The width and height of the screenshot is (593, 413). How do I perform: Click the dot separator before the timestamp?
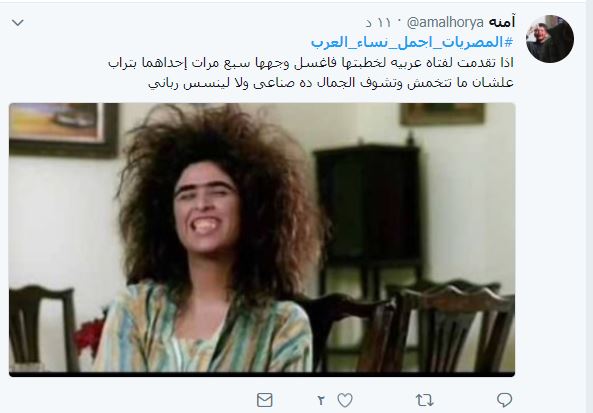tap(399, 22)
